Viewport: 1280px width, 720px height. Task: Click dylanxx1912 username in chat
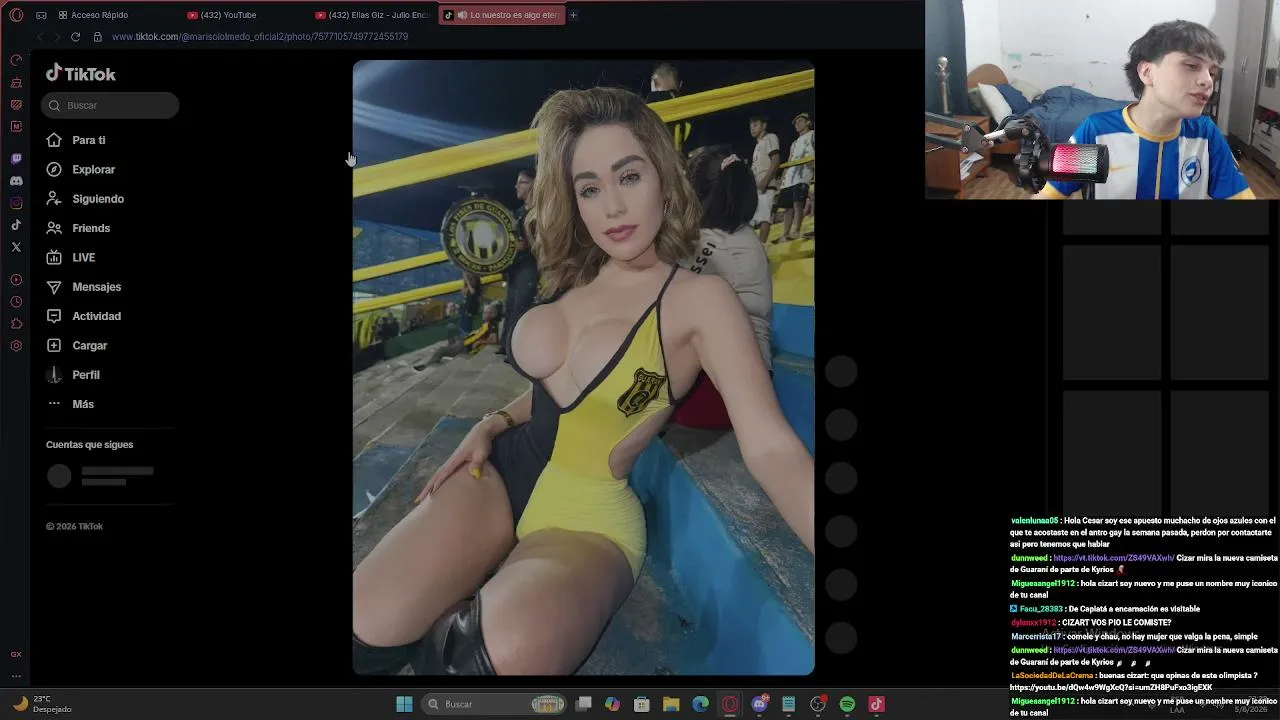tap(1034, 623)
